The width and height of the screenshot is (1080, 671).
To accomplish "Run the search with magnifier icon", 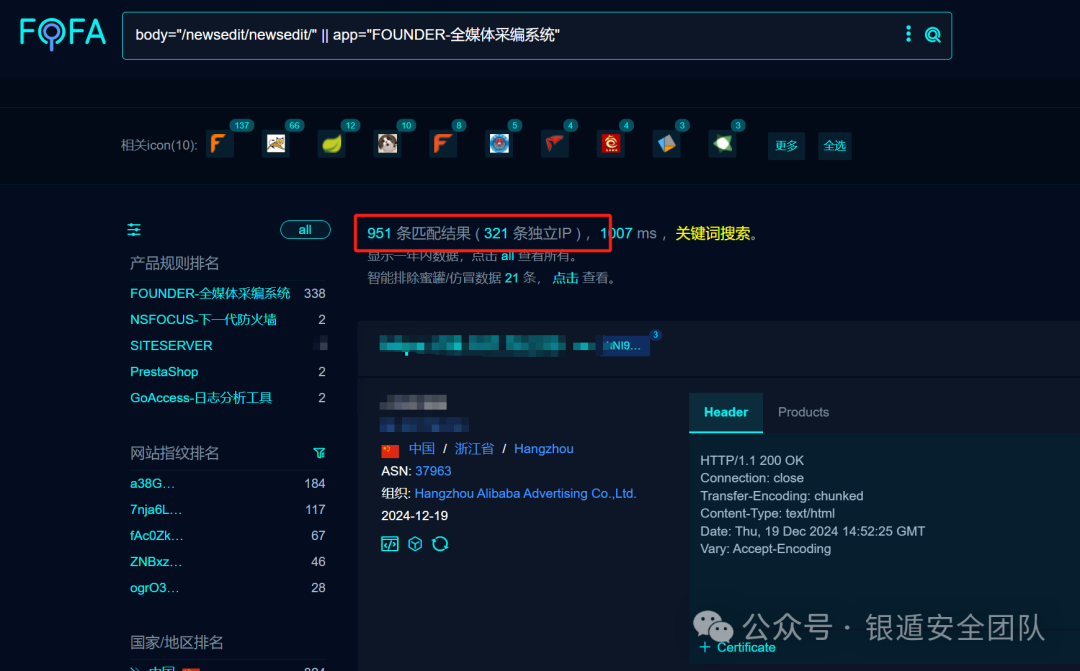I will (x=933, y=34).
